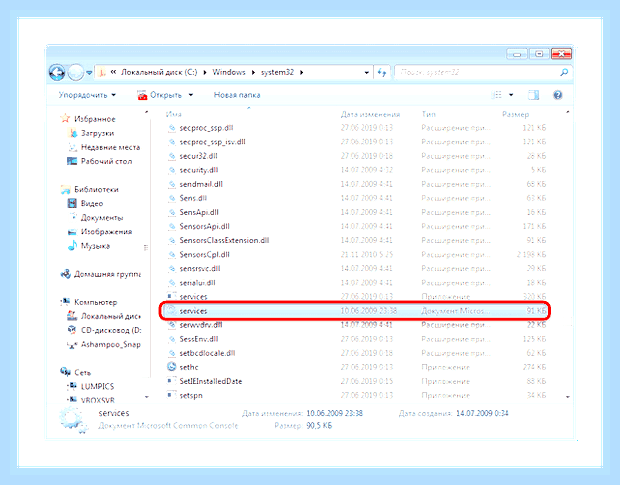
Task: Click the sethc application icon
Action: (171, 367)
